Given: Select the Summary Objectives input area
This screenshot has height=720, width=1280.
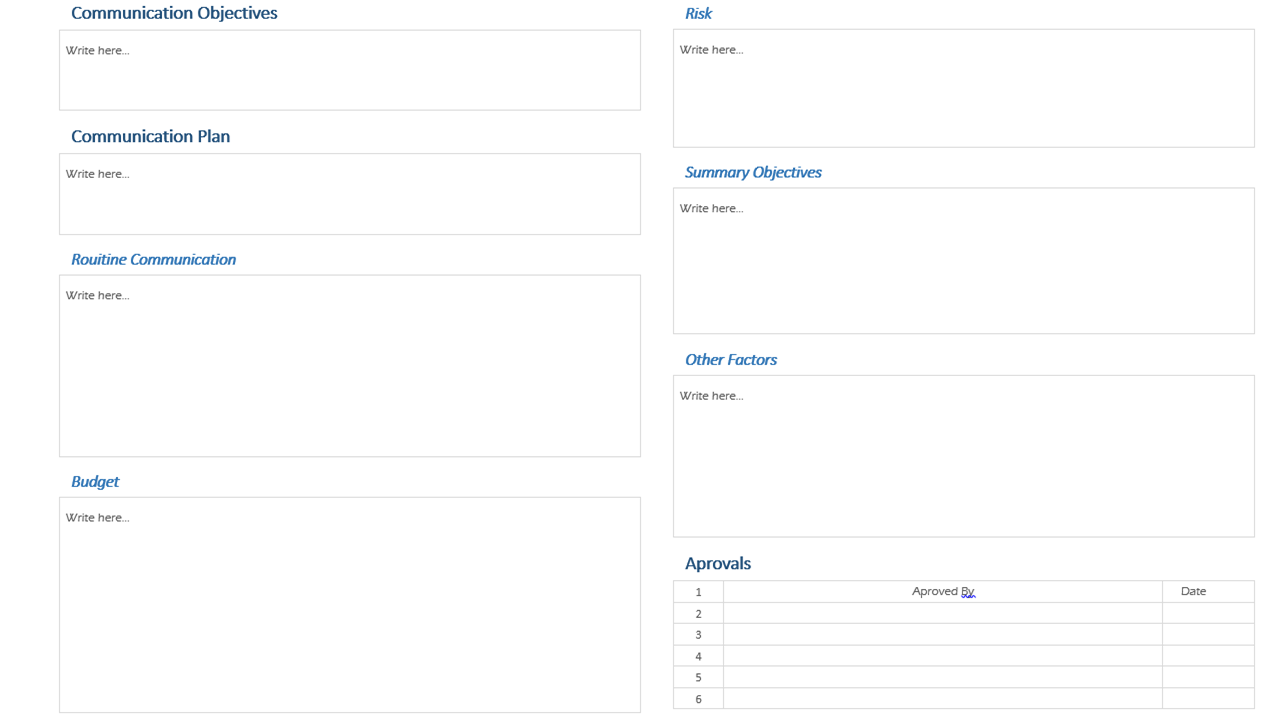Looking at the screenshot, I should coord(963,258).
